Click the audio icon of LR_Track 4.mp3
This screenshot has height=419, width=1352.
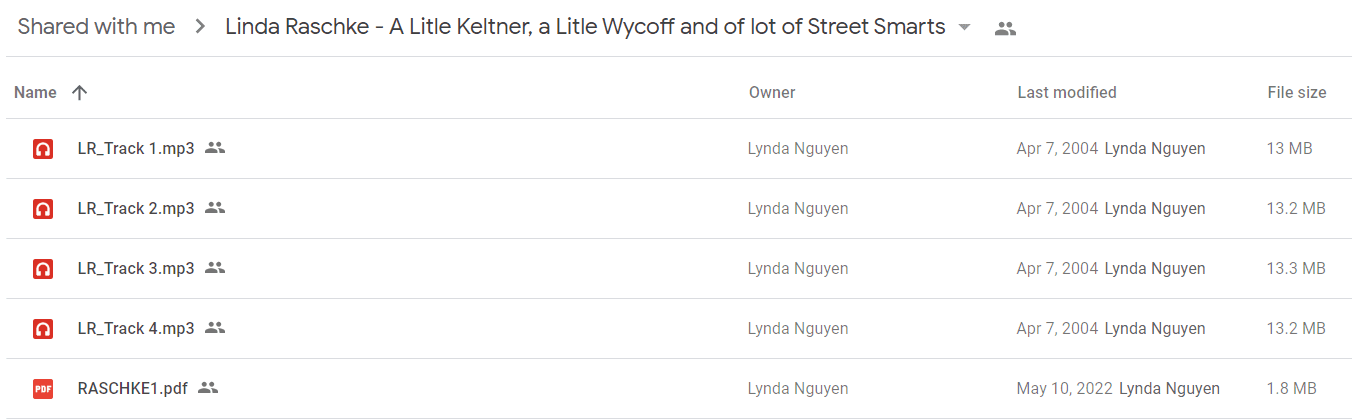click(x=42, y=329)
